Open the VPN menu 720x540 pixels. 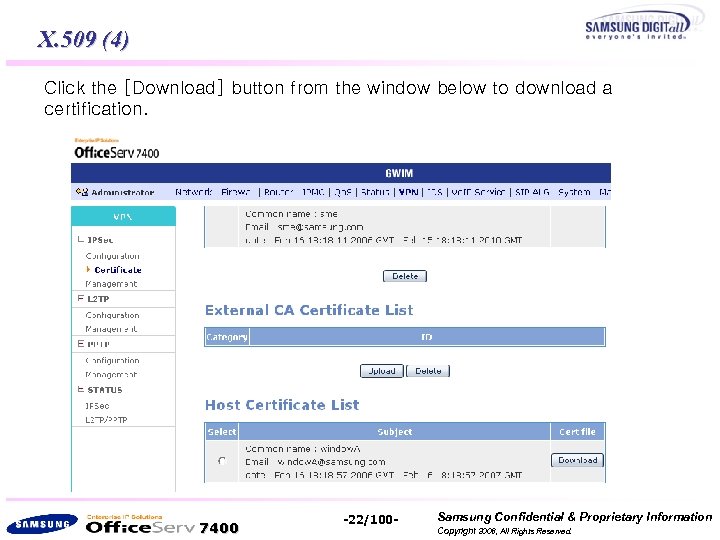pyautogui.click(x=408, y=192)
